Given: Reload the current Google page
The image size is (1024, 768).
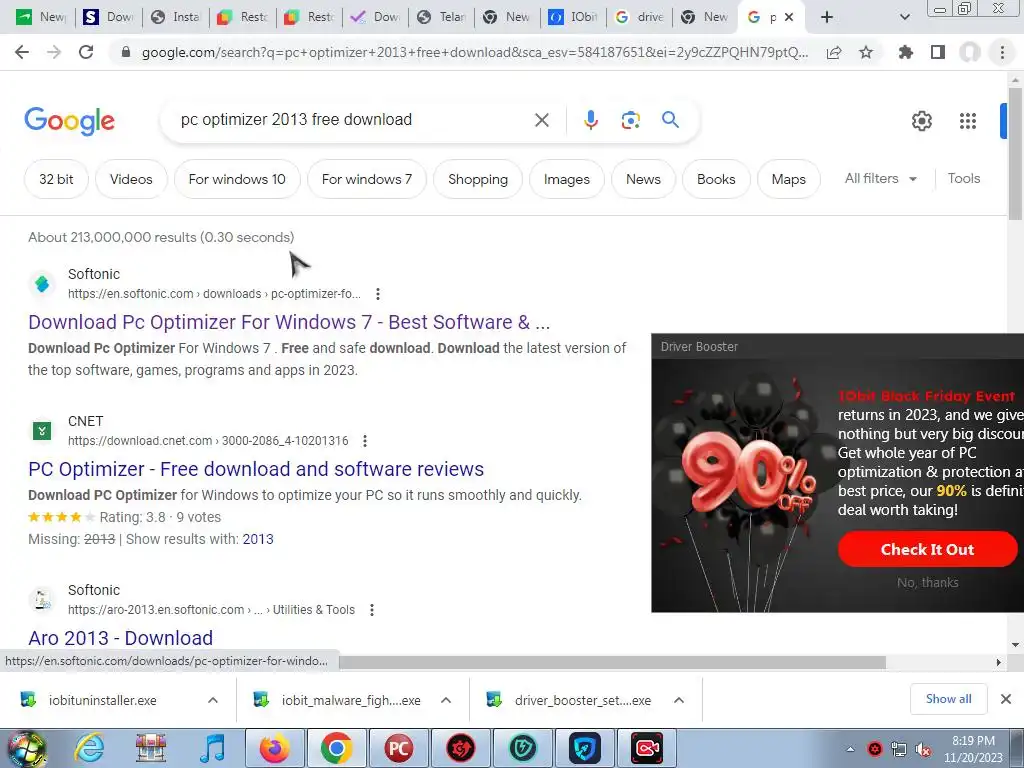Looking at the screenshot, I should pyautogui.click(x=86, y=52).
